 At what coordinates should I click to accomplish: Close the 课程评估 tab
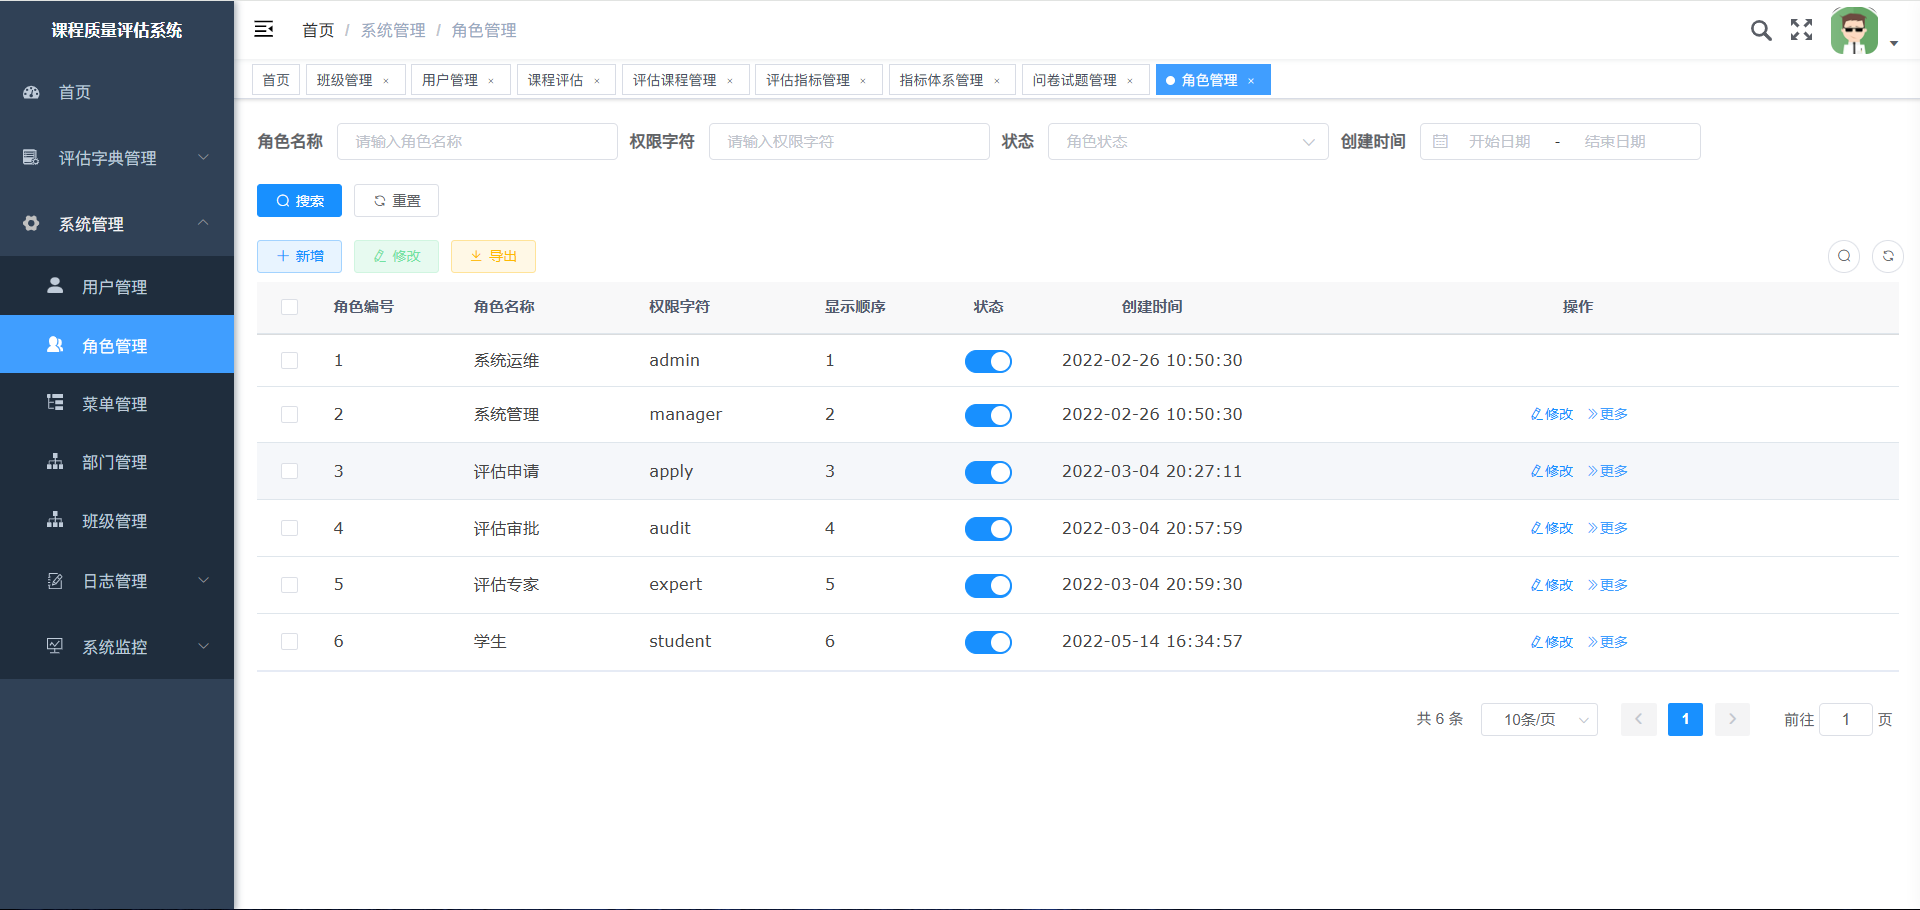coord(597,81)
